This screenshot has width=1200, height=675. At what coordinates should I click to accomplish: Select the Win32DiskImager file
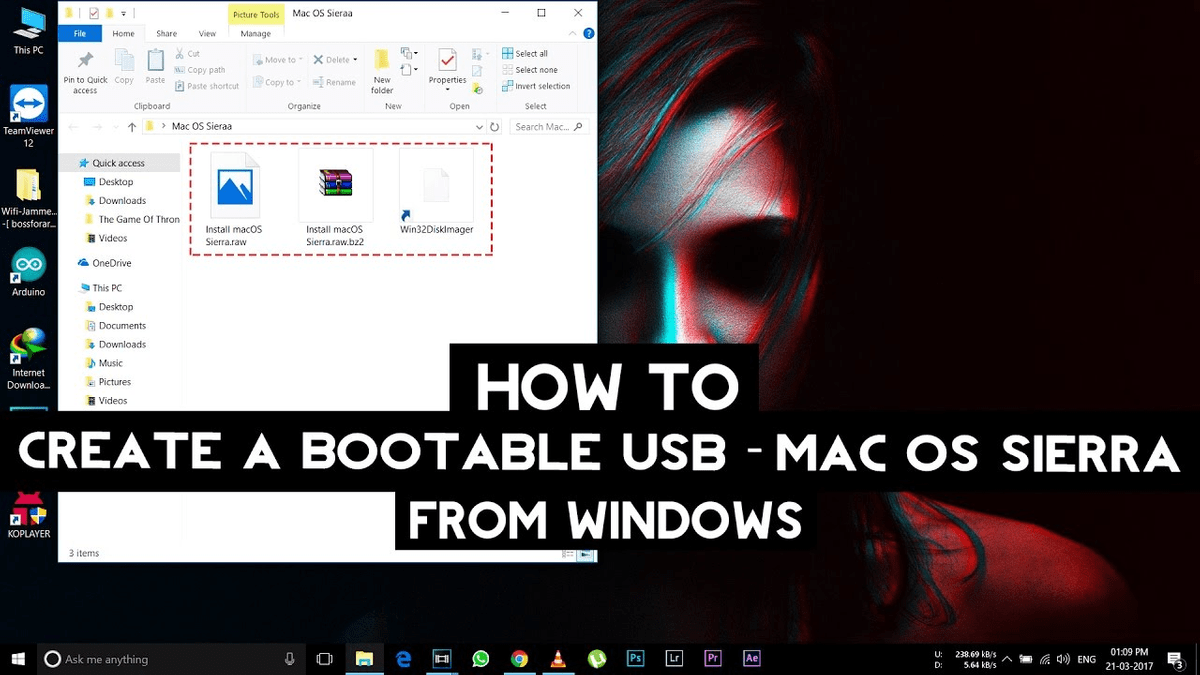click(x=437, y=185)
